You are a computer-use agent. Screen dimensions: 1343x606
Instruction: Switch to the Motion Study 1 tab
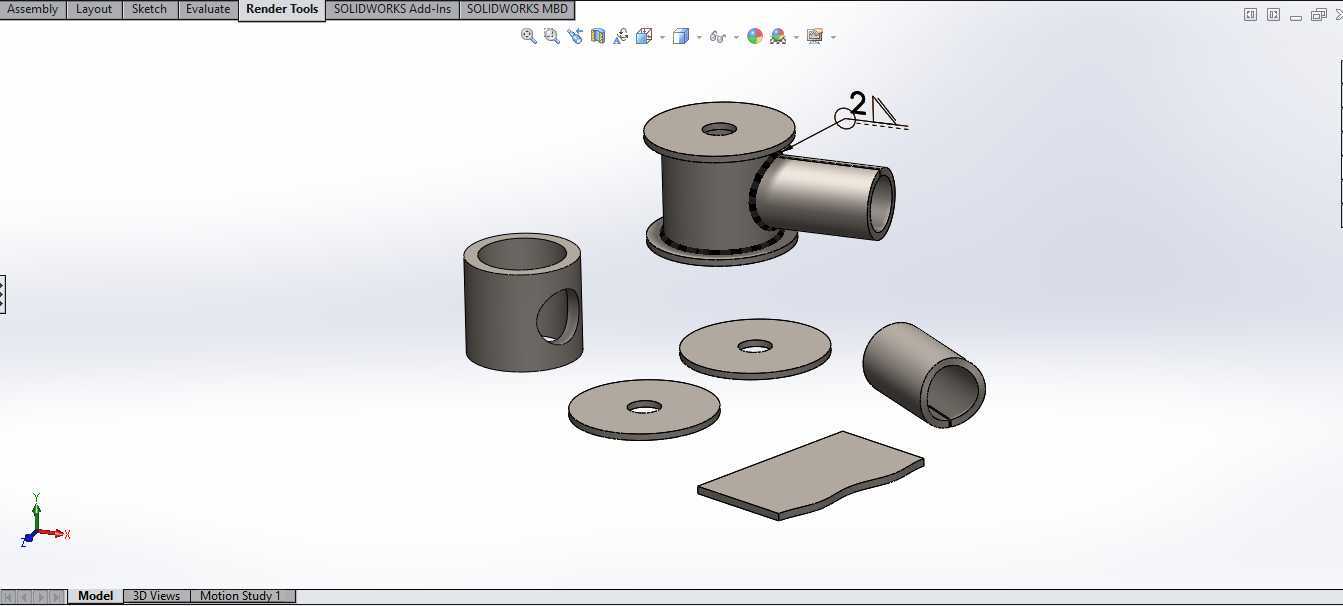tap(241, 596)
